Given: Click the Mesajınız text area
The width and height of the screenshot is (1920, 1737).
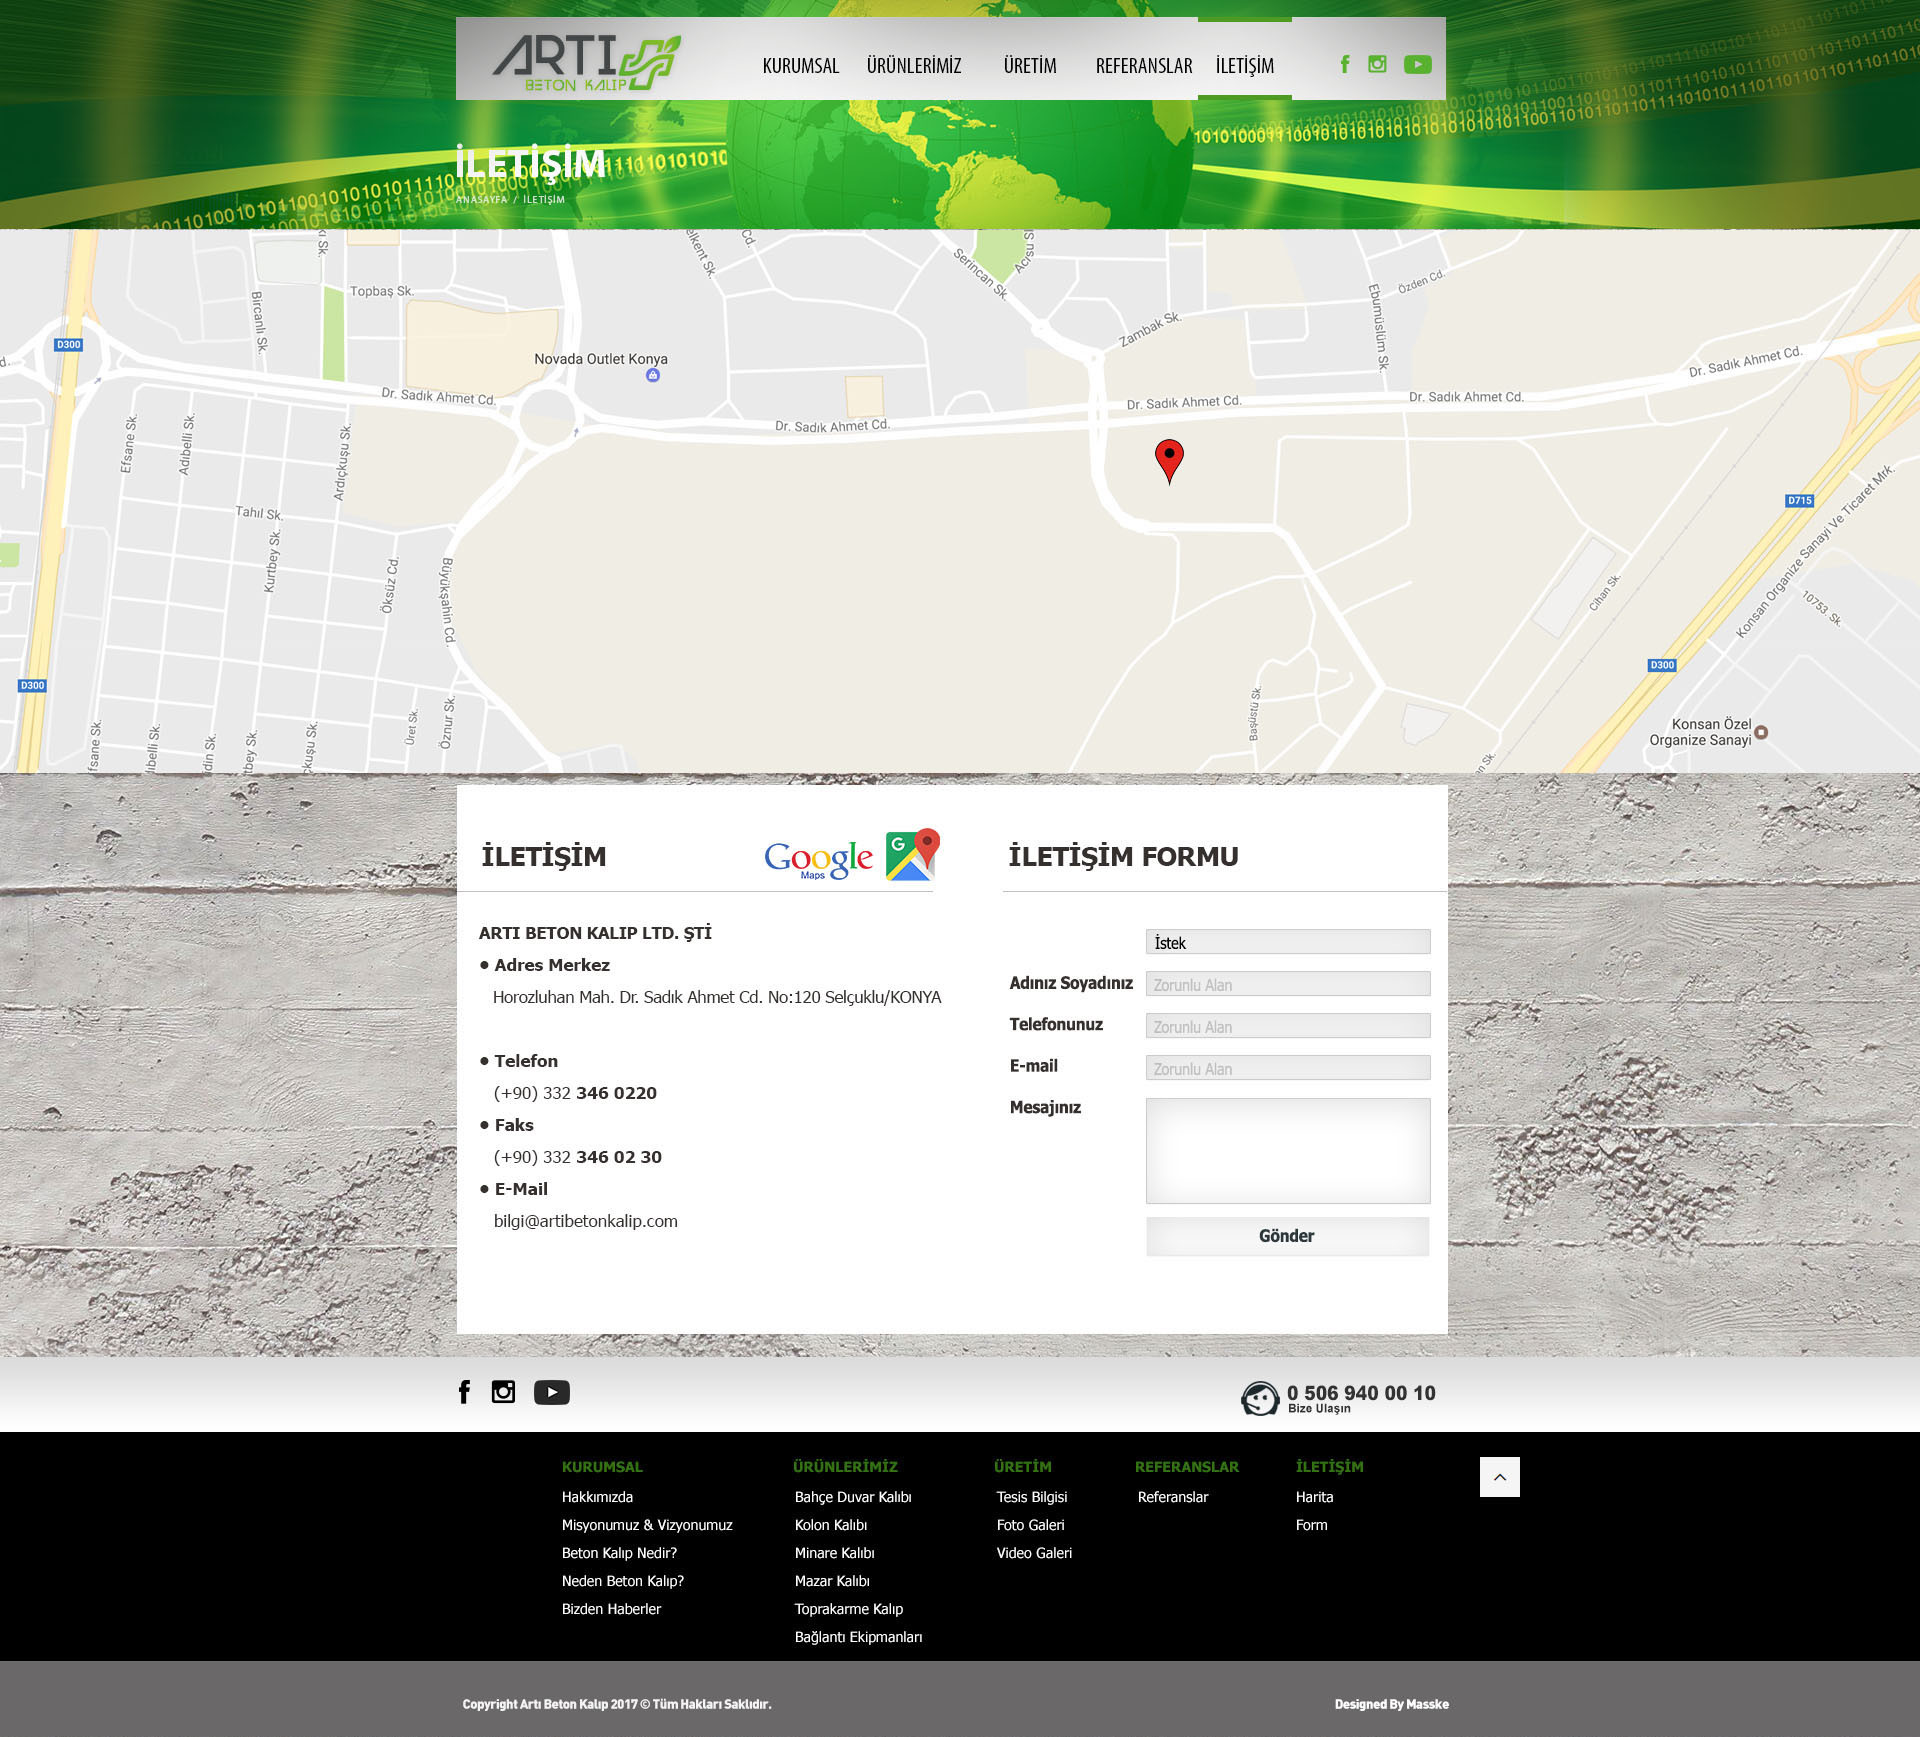Looking at the screenshot, I should tap(1287, 1150).
